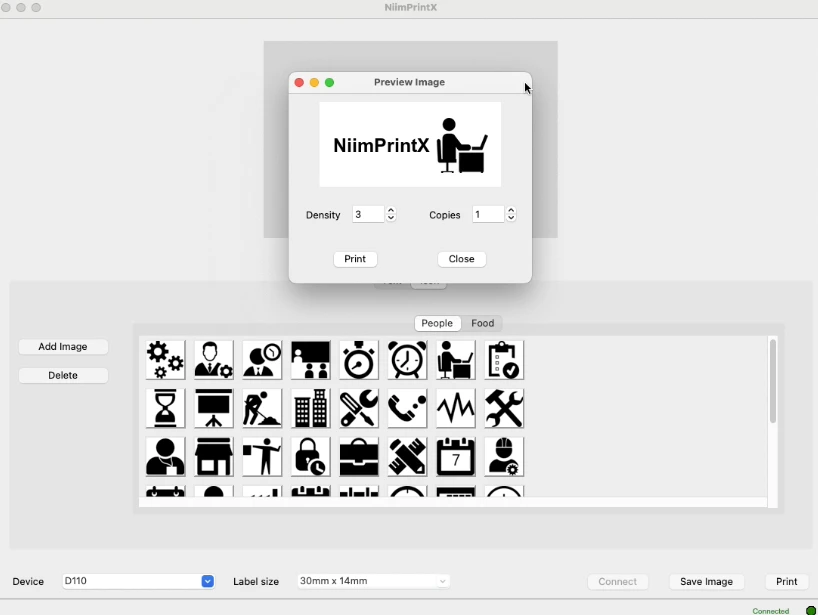Click the icon list vertical scrollbar
Image resolution: width=818 pixels, height=615 pixels.
coord(773,381)
